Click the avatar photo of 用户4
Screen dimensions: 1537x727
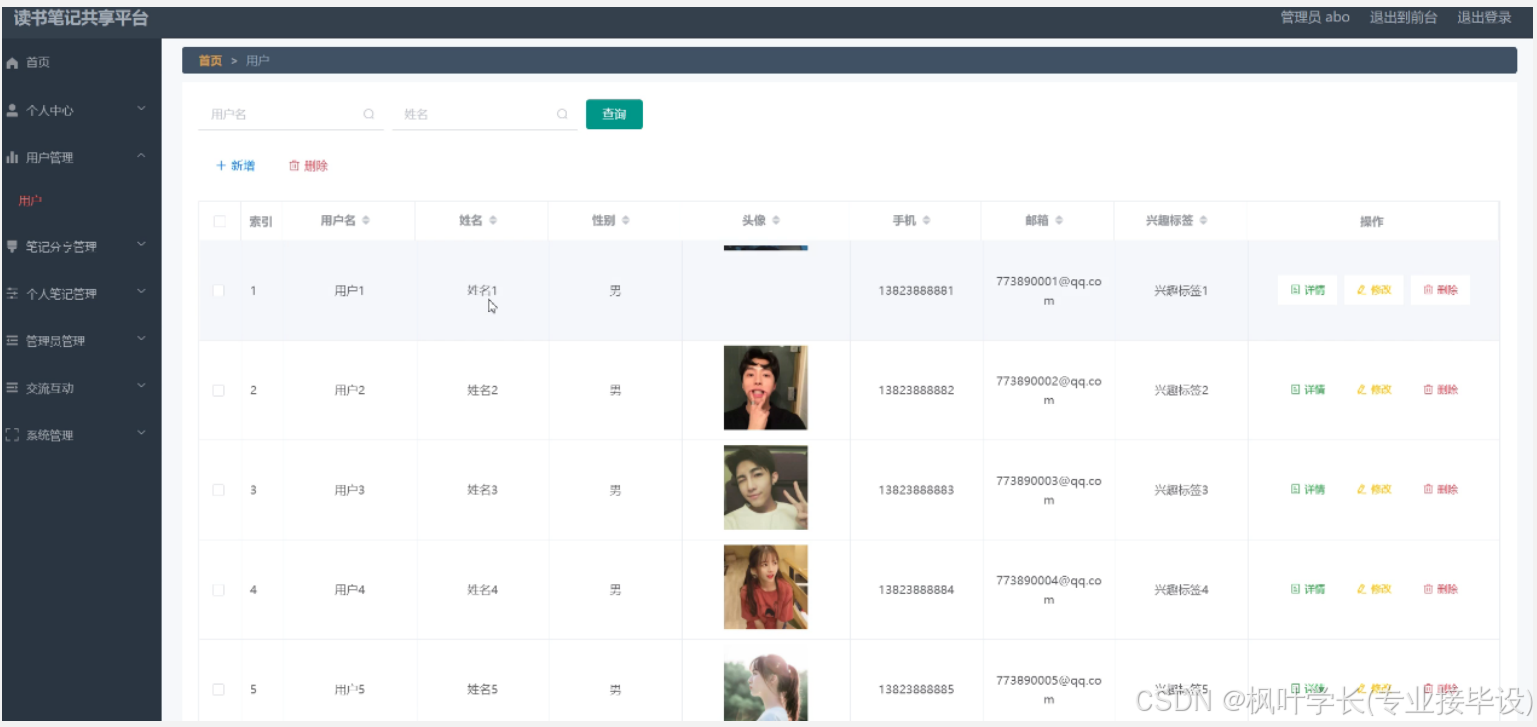pos(765,587)
